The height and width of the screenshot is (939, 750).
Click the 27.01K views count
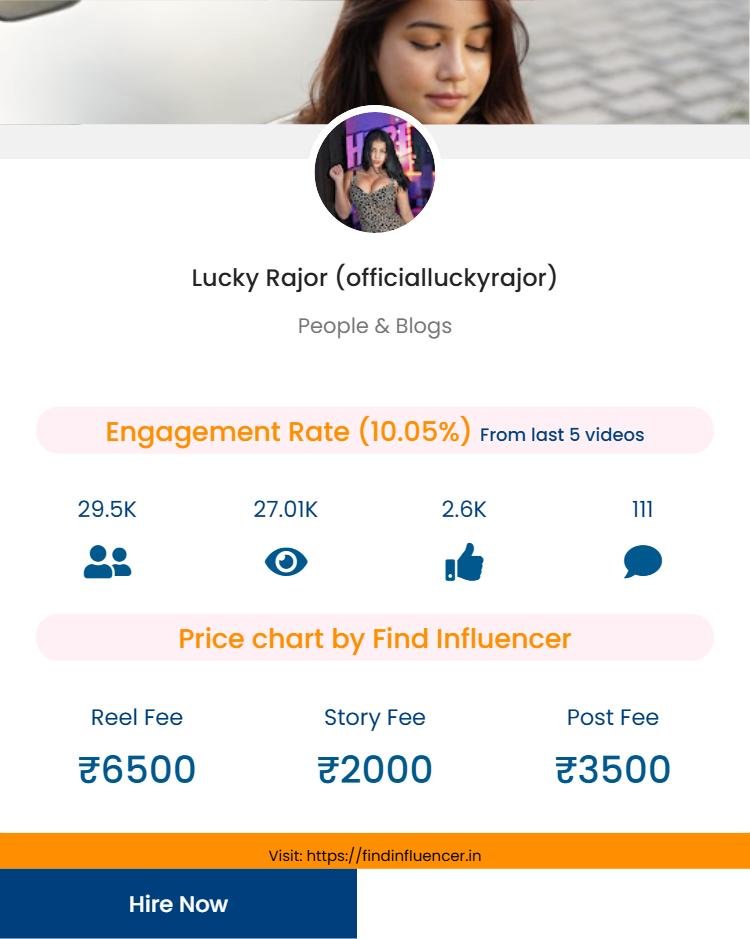[286, 510]
